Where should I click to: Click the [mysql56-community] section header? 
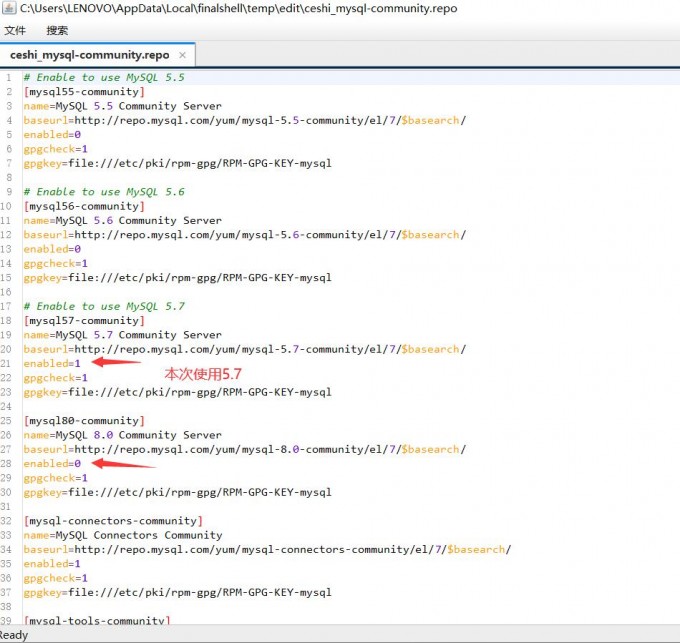(85, 206)
